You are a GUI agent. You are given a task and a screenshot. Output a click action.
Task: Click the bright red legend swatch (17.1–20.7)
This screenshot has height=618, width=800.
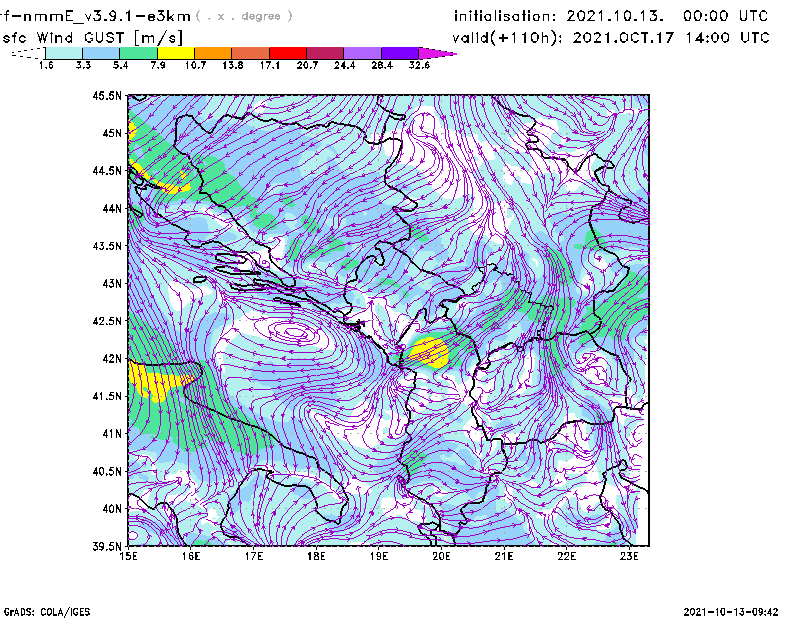(x=288, y=53)
